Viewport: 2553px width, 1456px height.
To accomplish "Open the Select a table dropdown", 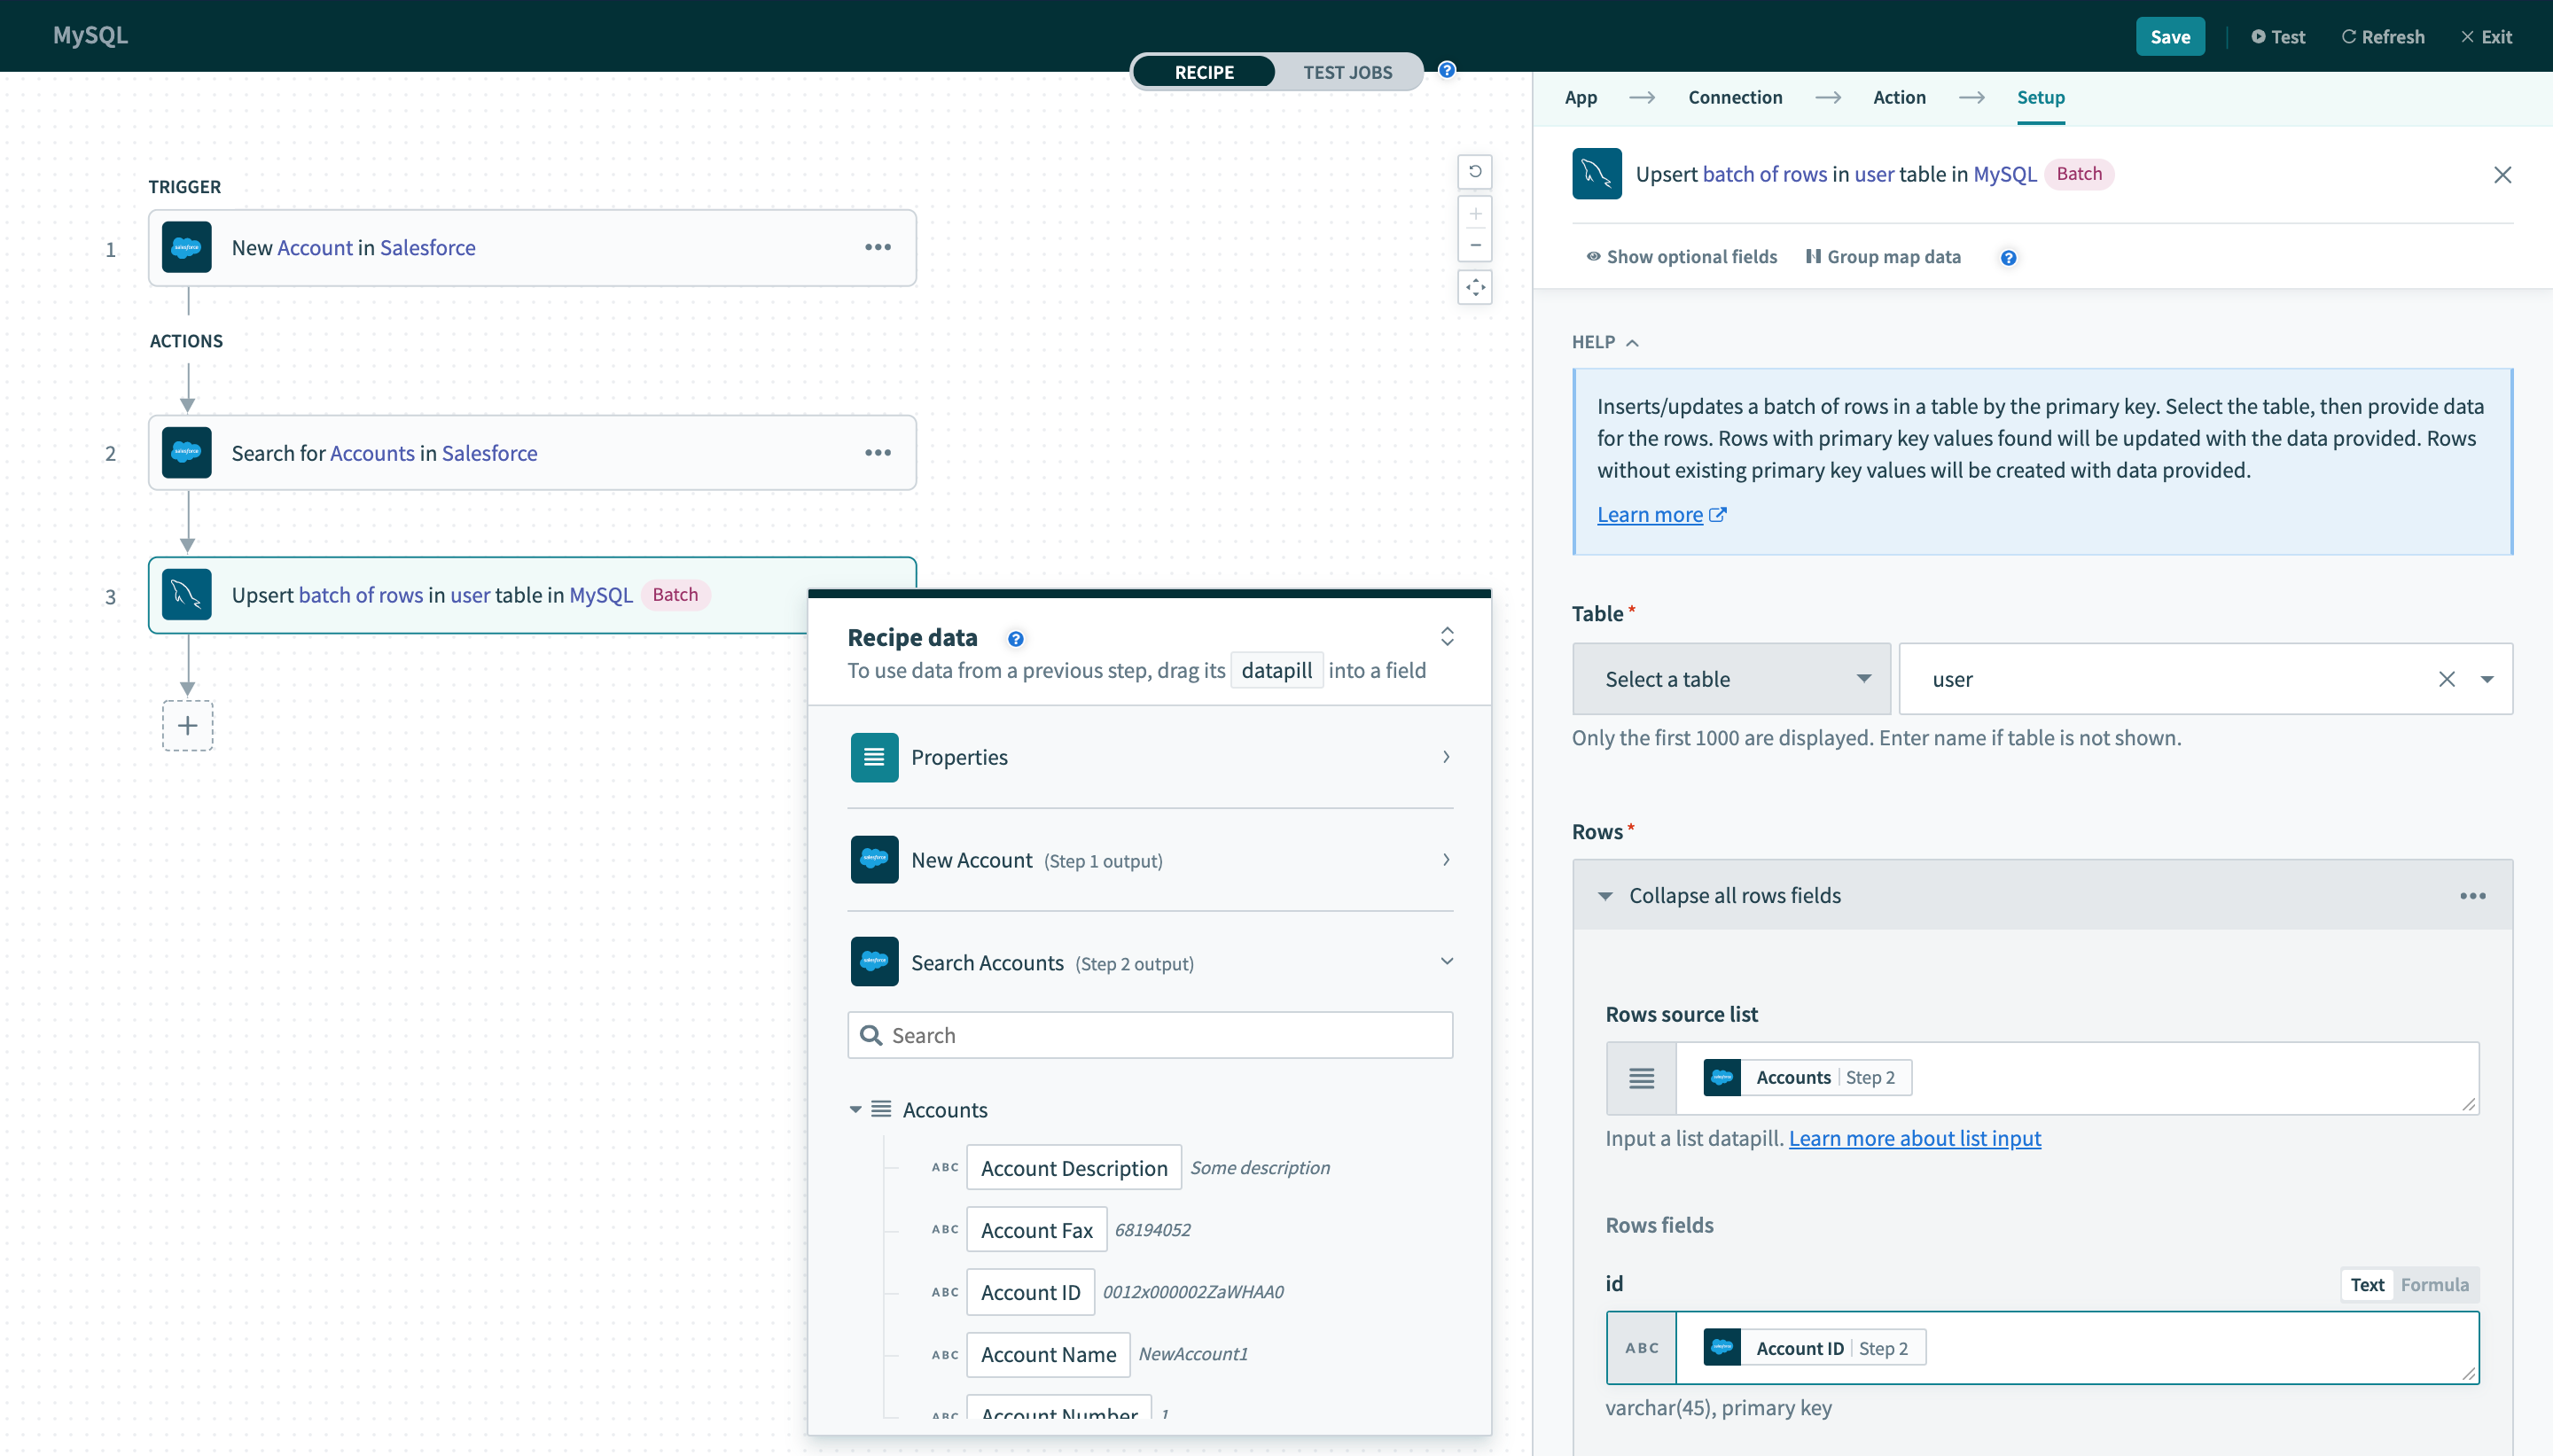I will point(1727,678).
